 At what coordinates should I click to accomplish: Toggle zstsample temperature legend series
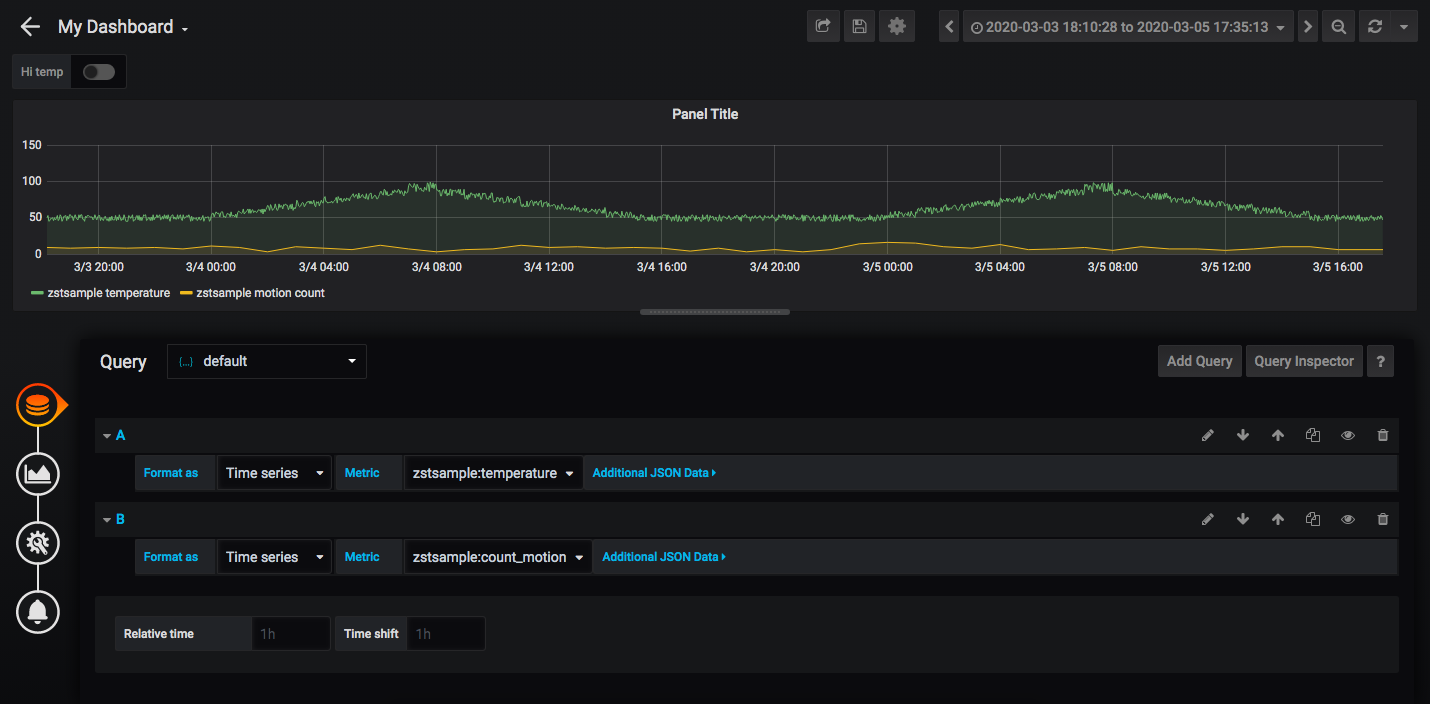pos(109,293)
